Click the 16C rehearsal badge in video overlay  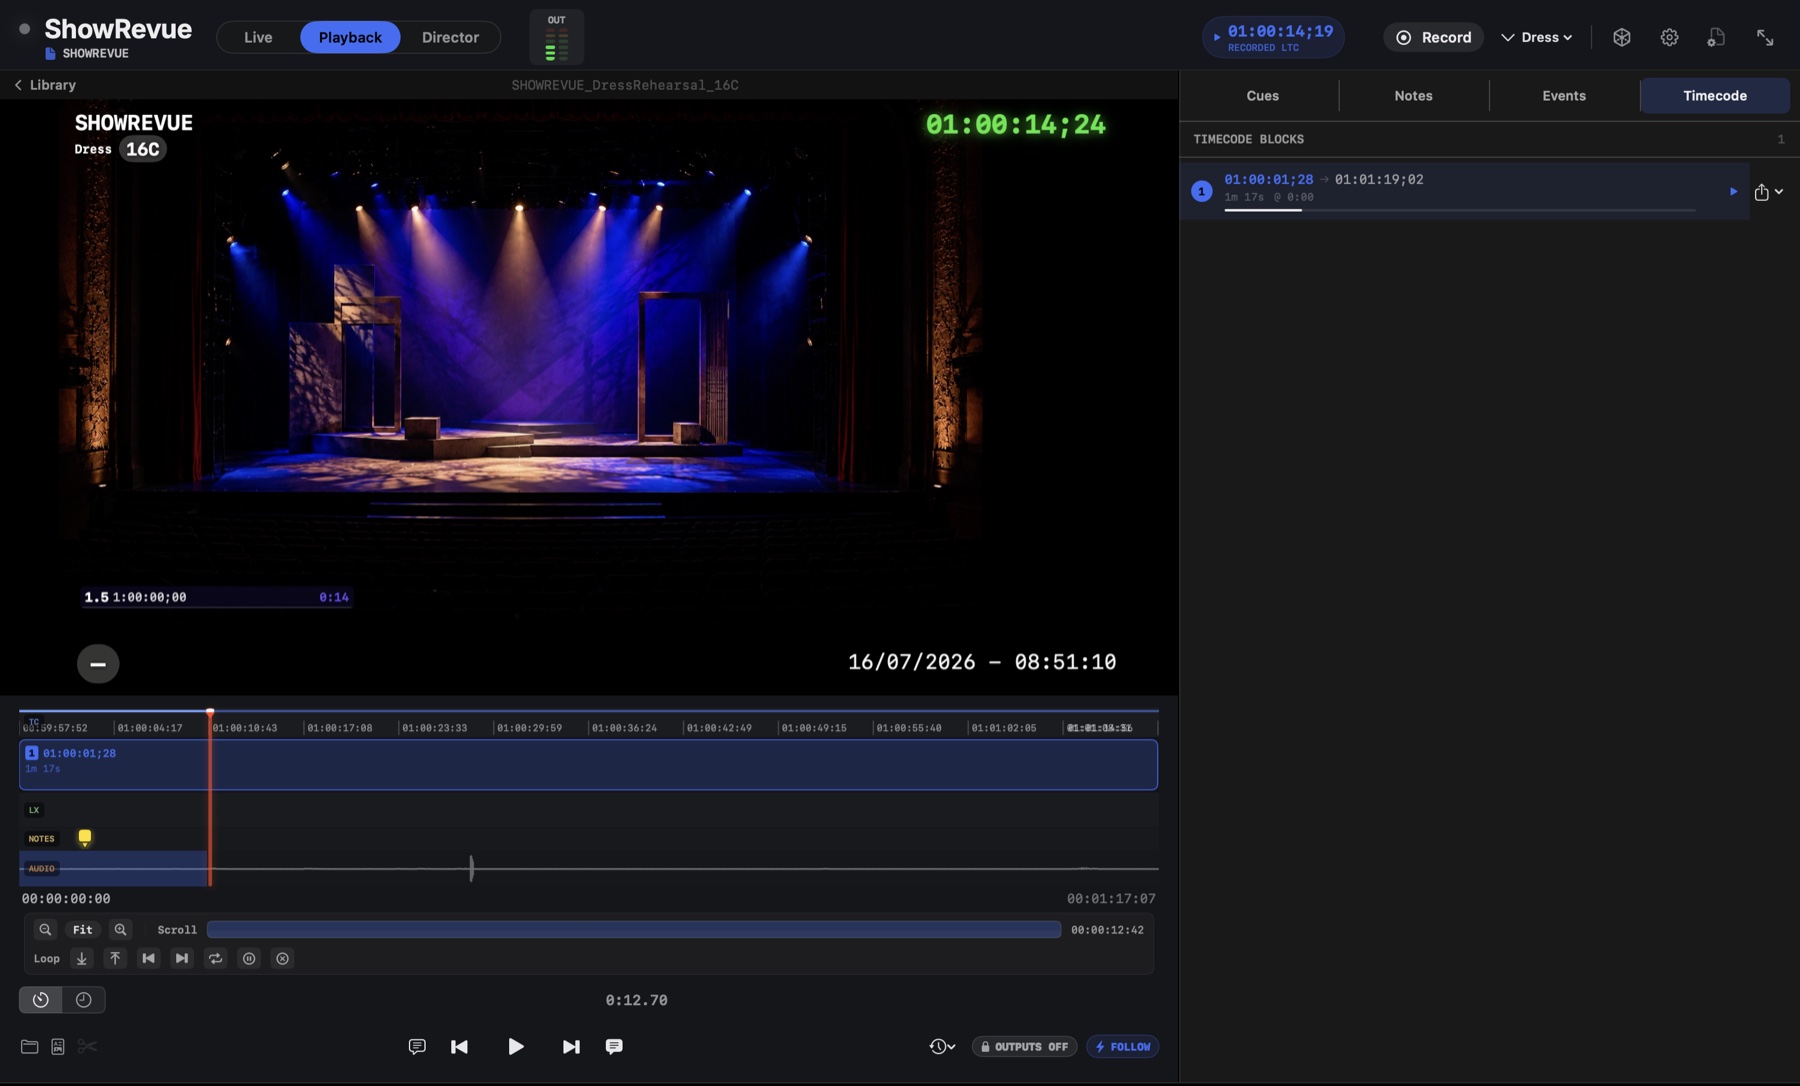(x=142, y=149)
